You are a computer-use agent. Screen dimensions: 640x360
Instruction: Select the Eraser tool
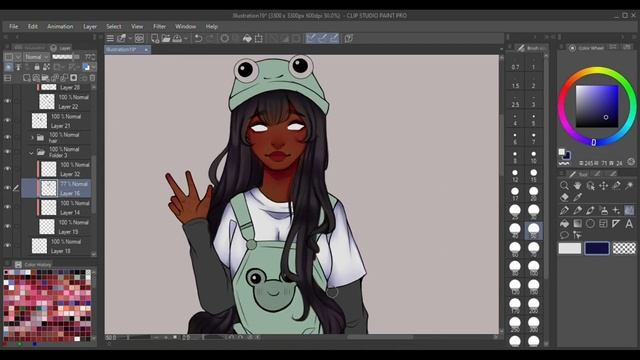[564, 198]
